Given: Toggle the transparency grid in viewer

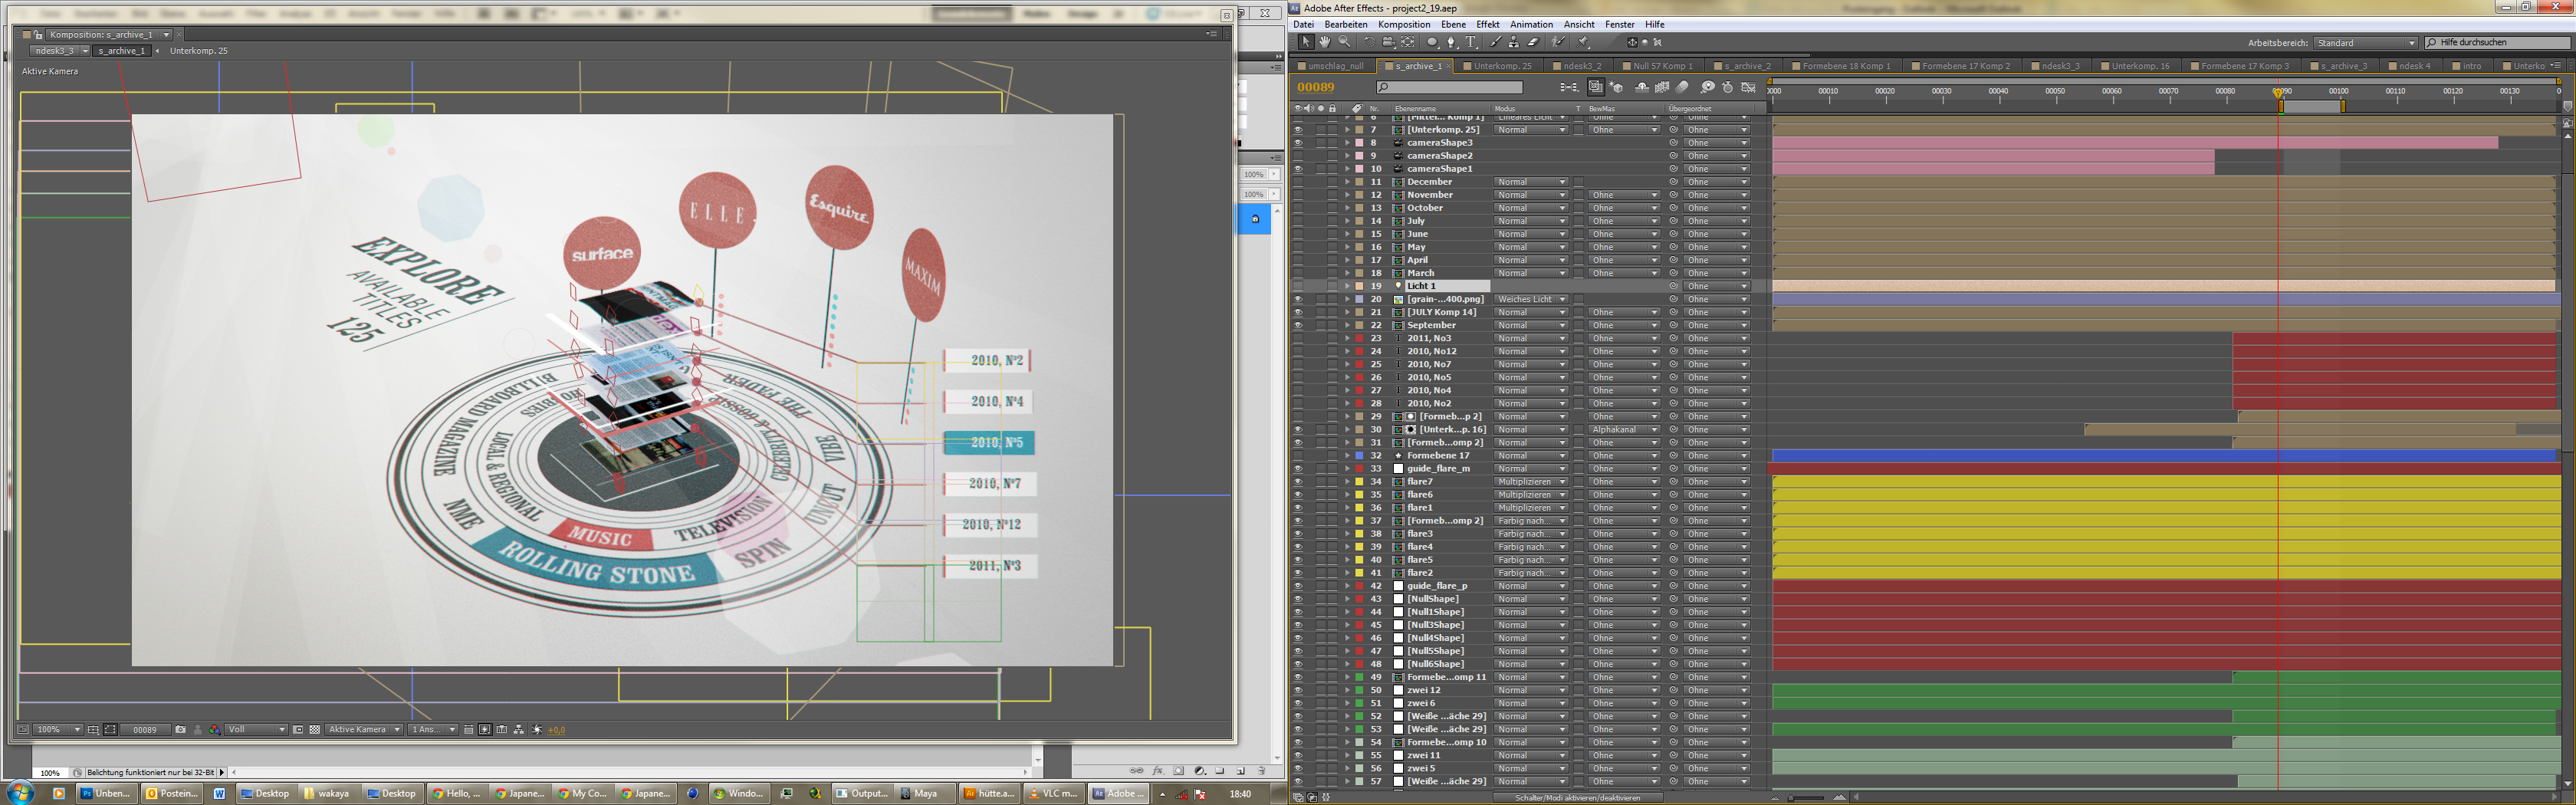Looking at the screenshot, I should pyautogui.click(x=315, y=730).
